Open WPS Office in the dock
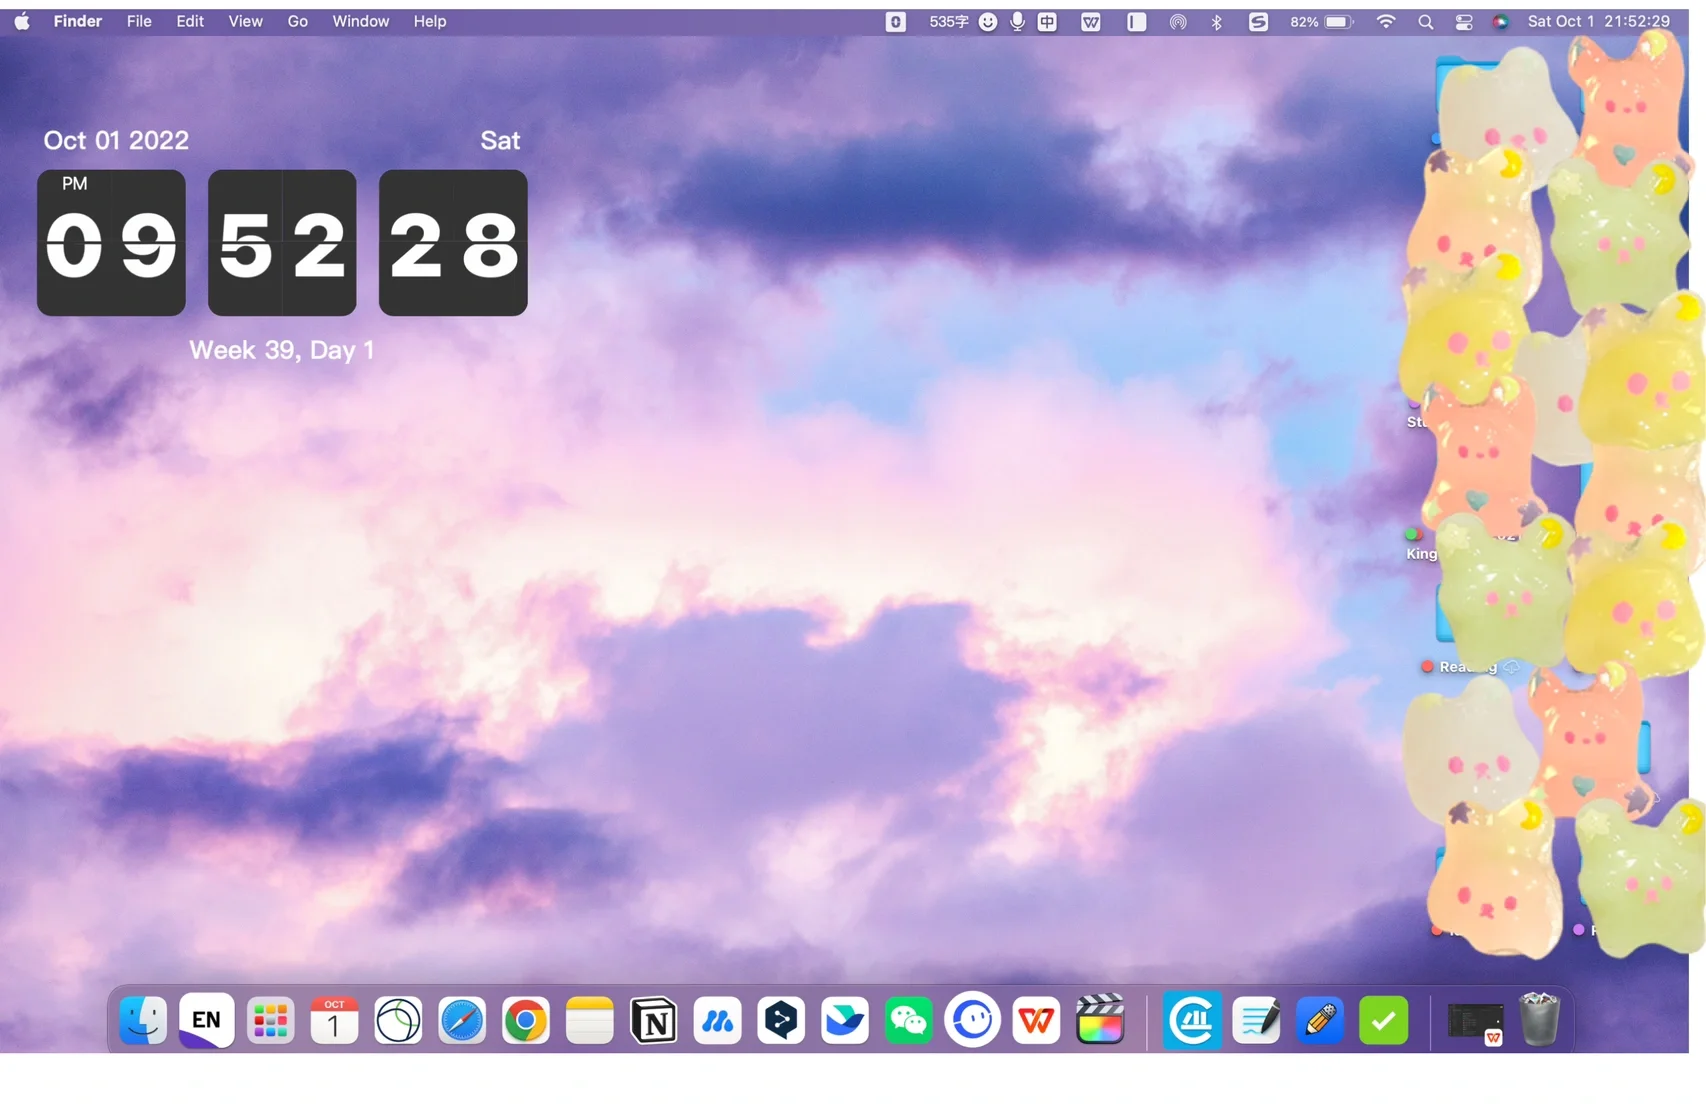The width and height of the screenshot is (1706, 1106). tap(1036, 1021)
